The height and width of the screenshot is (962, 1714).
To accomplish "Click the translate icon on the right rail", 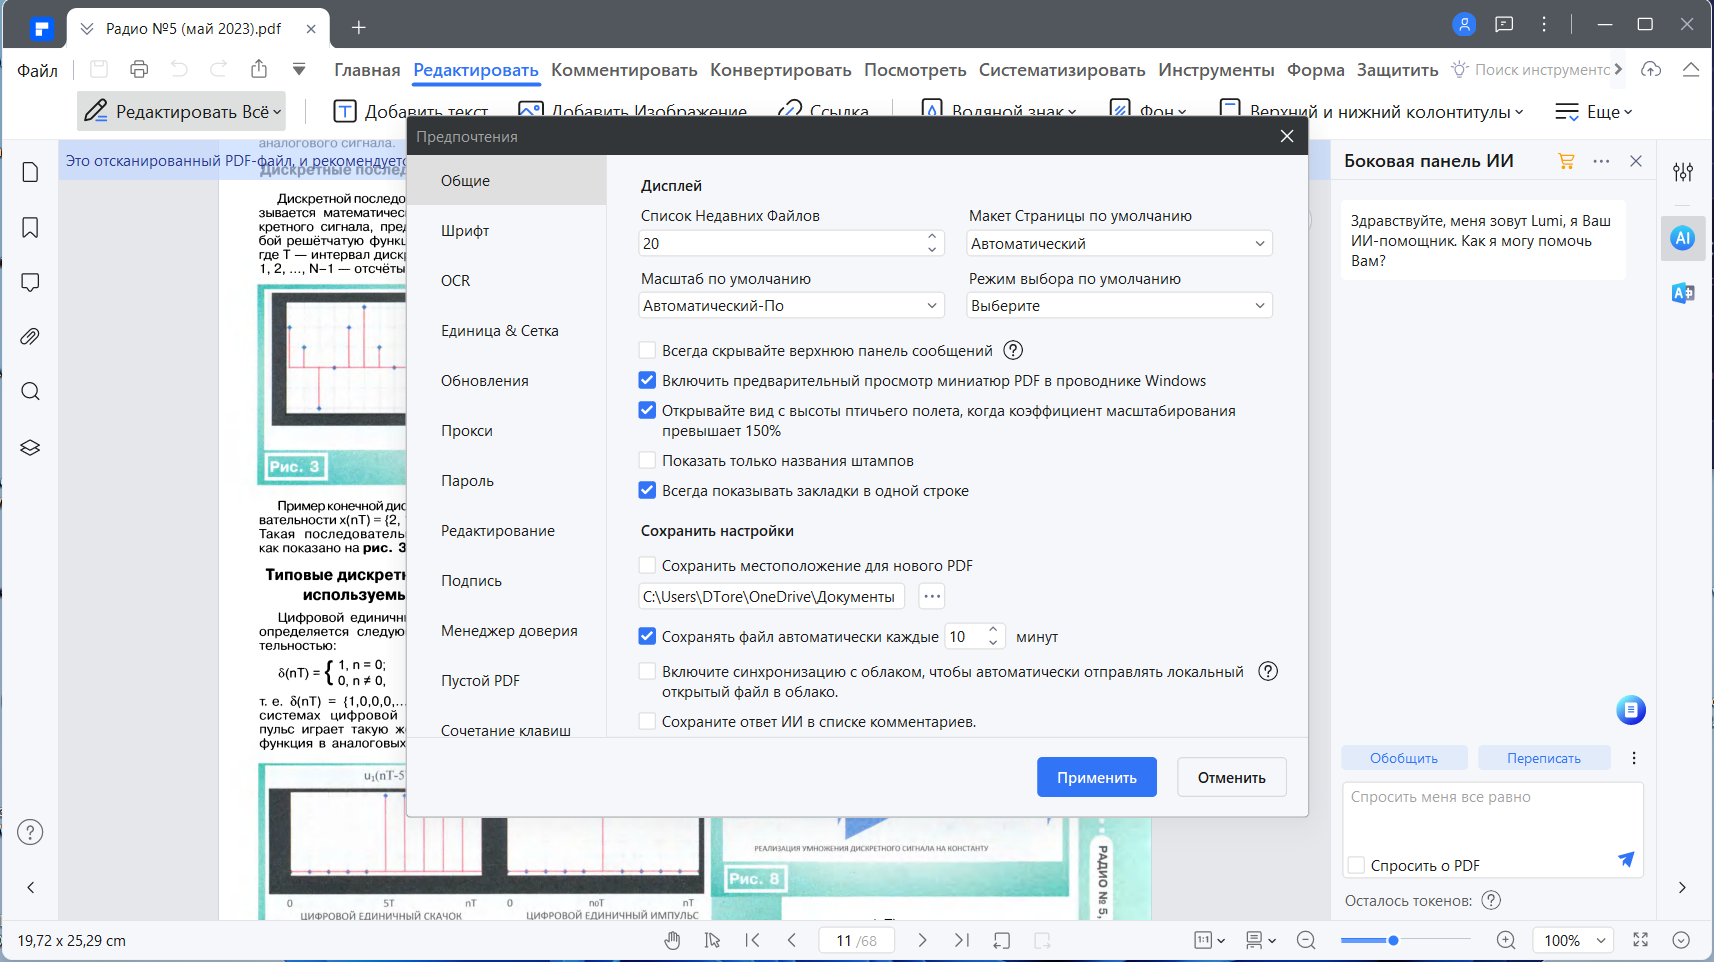I will click(x=1683, y=293).
